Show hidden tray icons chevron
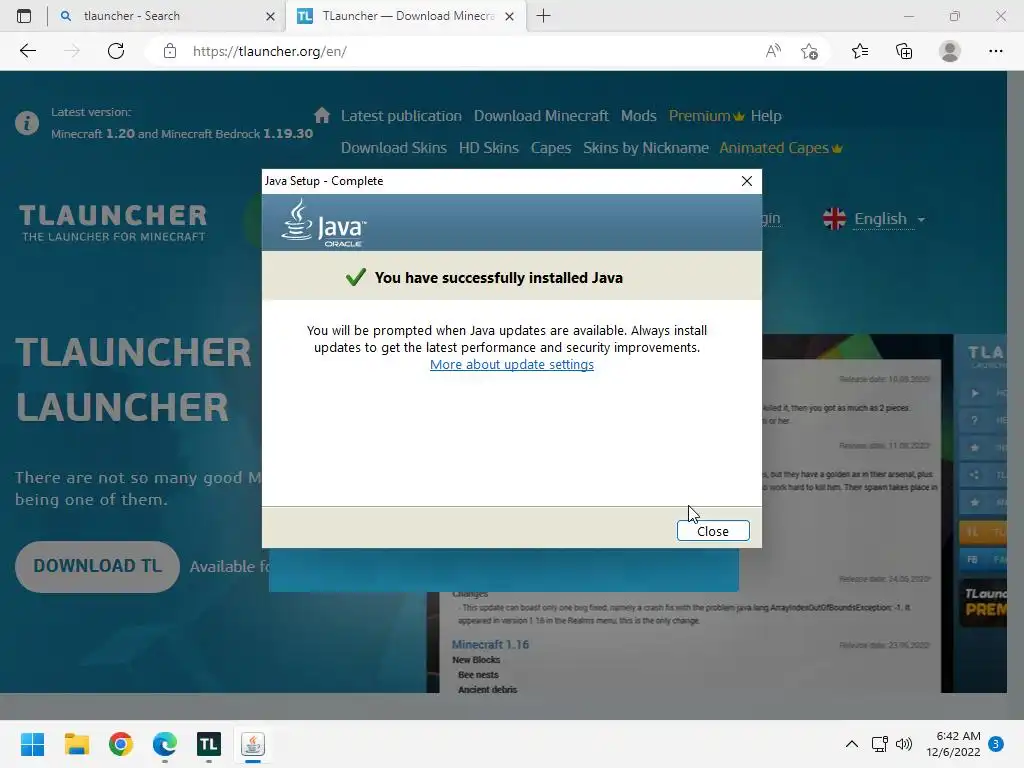Image resolution: width=1024 pixels, height=768 pixels. pyautogui.click(x=852, y=744)
